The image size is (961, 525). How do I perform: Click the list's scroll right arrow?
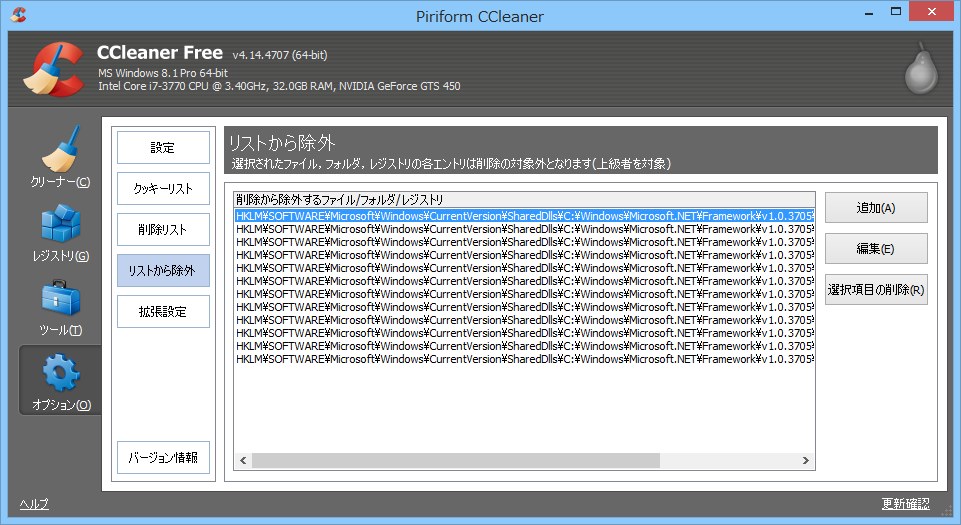point(806,461)
